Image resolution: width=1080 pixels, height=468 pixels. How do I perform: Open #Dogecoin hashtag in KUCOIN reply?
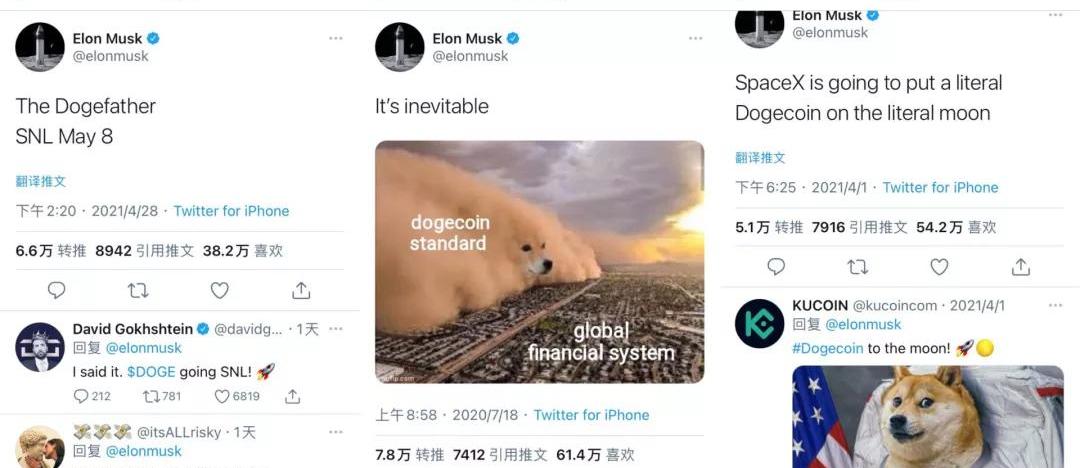827,348
